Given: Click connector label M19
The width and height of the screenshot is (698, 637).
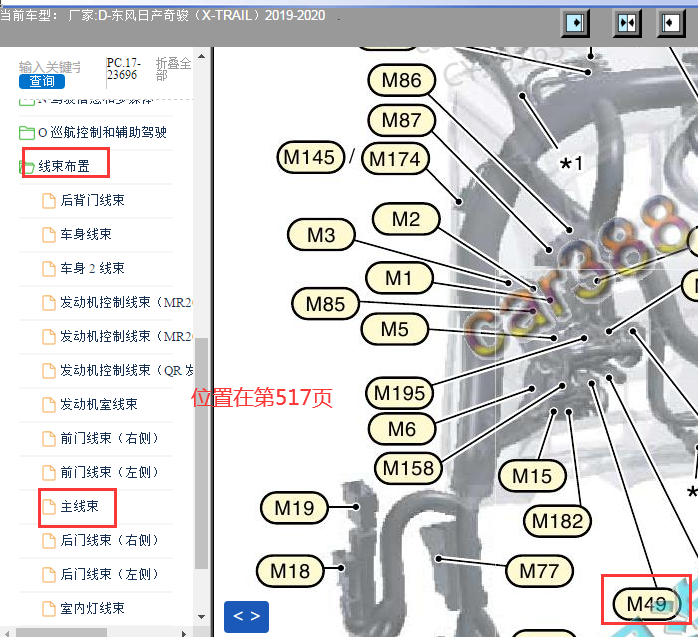Looking at the screenshot, I should [294, 508].
